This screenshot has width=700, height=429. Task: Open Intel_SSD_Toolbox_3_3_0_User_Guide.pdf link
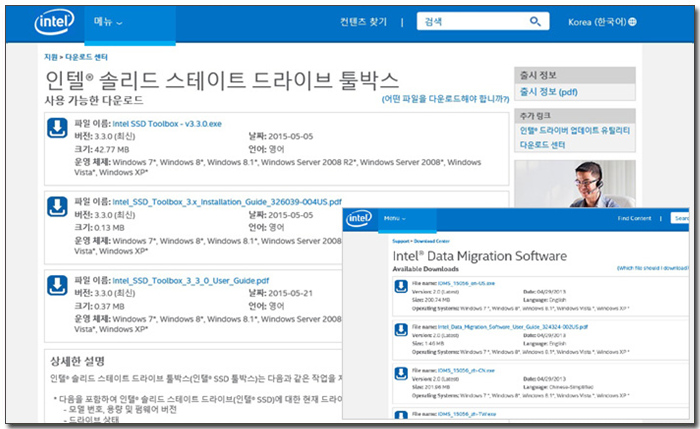pos(191,280)
